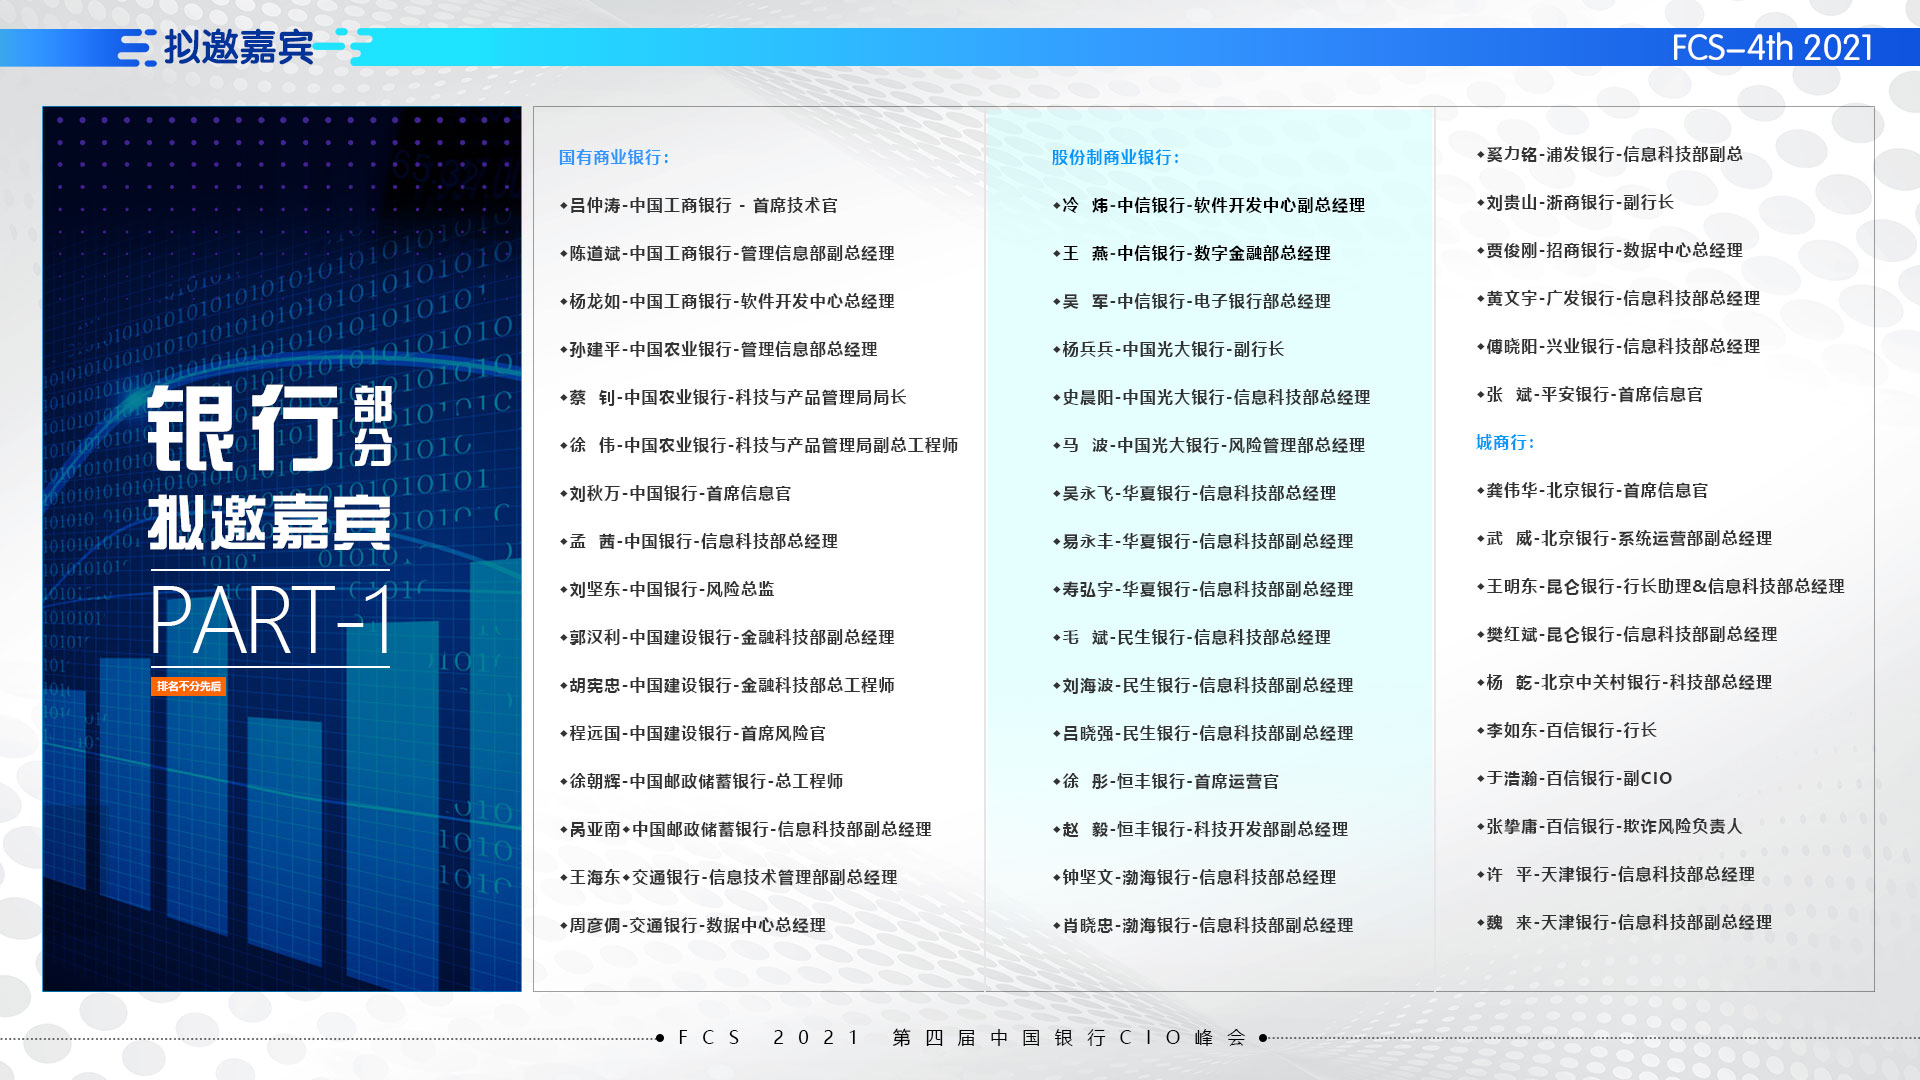Screen dimensions: 1920x1080
Task: Click 龚伟华-北京银行-首席信息官 entry
Action: coord(1592,490)
